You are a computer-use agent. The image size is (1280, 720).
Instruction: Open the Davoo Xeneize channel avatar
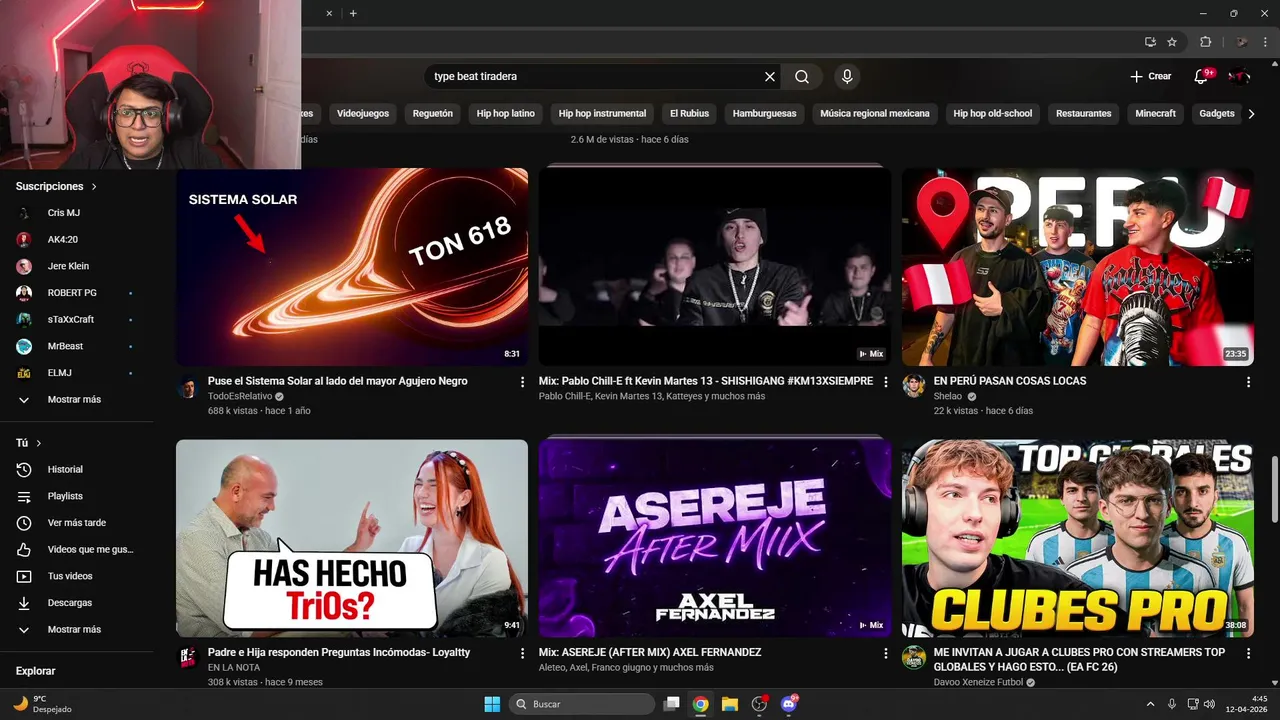pyautogui.click(x=914, y=658)
